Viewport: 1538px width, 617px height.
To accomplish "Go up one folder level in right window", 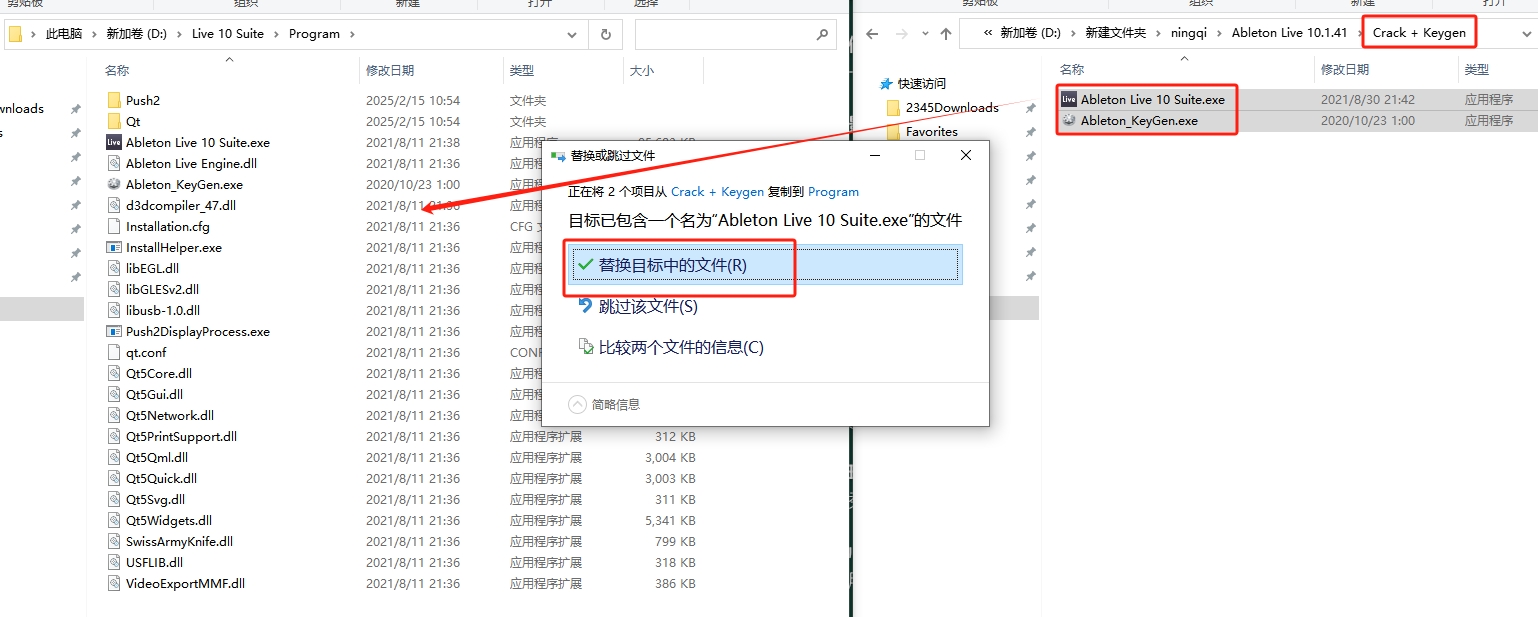I will 946,33.
